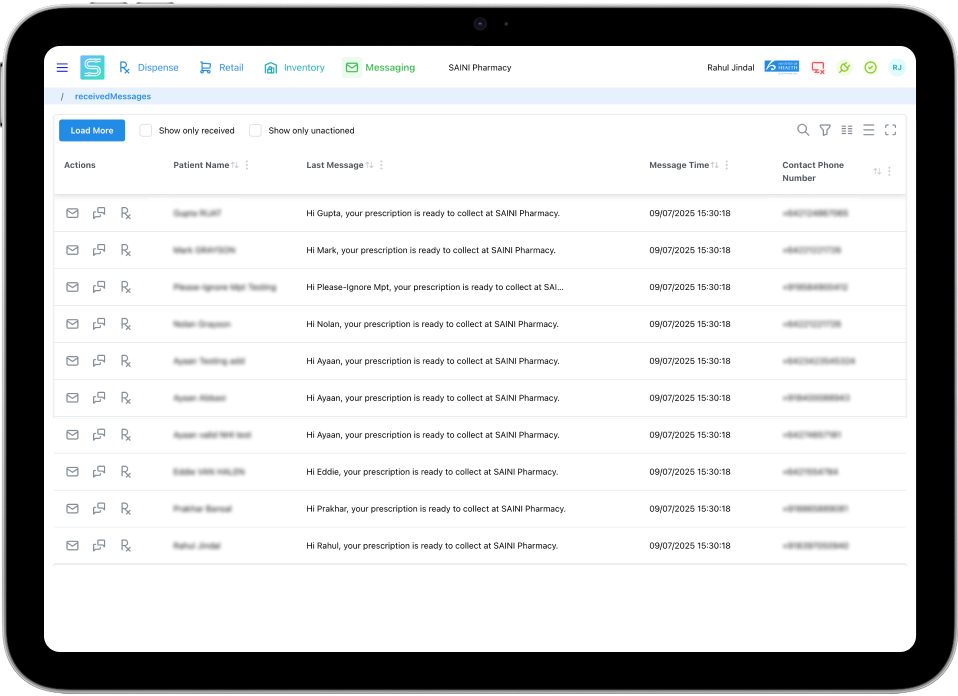The width and height of the screenshot is (958, 696).
Task: Click the Load More button
Action: [92, 131]
